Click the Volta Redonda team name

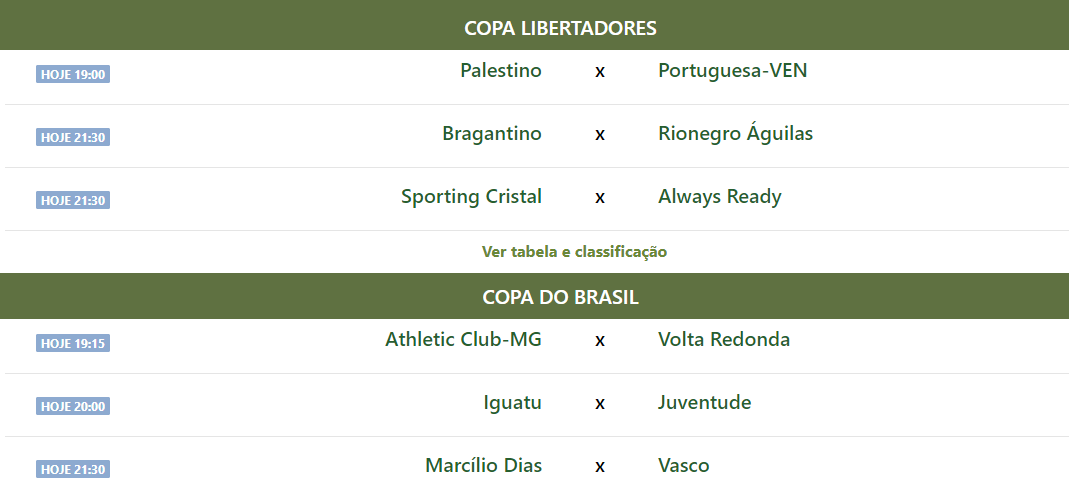[x=724, y=340]
